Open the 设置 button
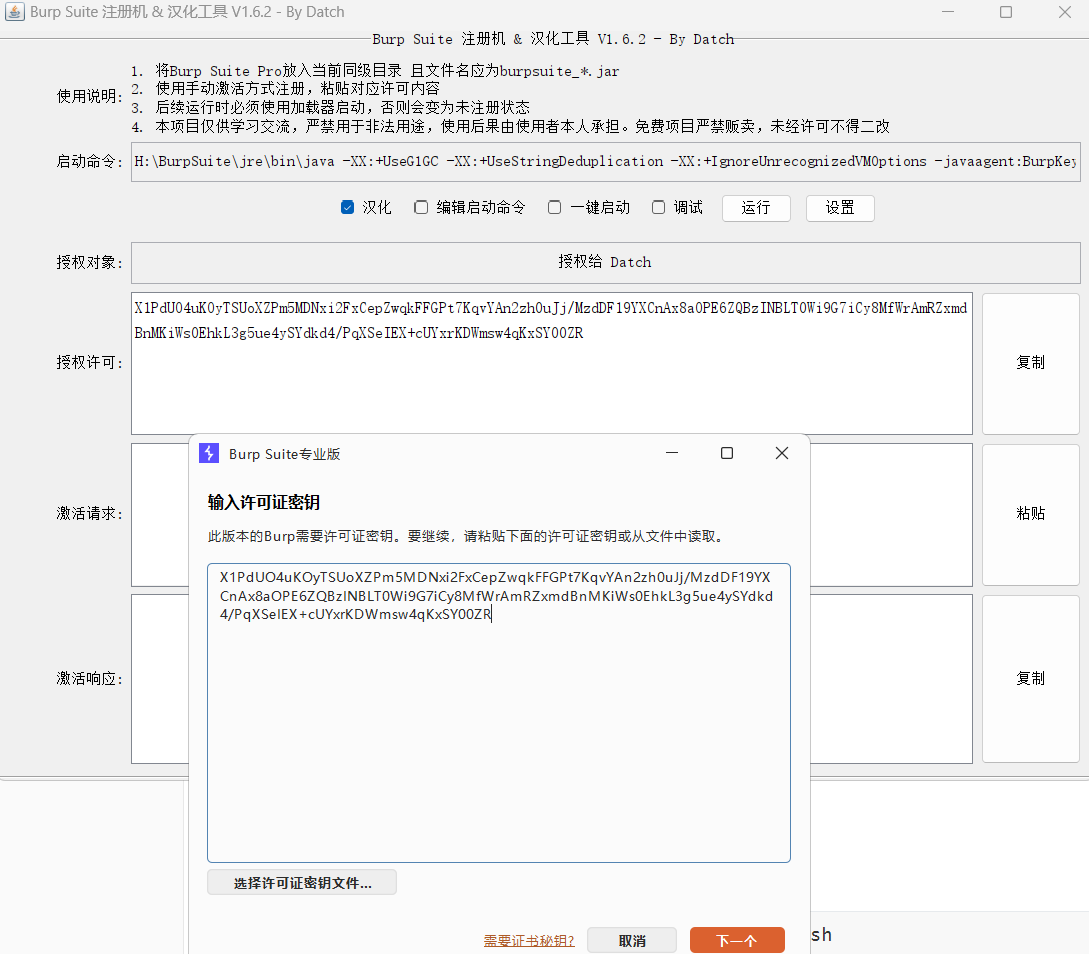Viewport: 1089px width, 954px height. click(840, 208)
